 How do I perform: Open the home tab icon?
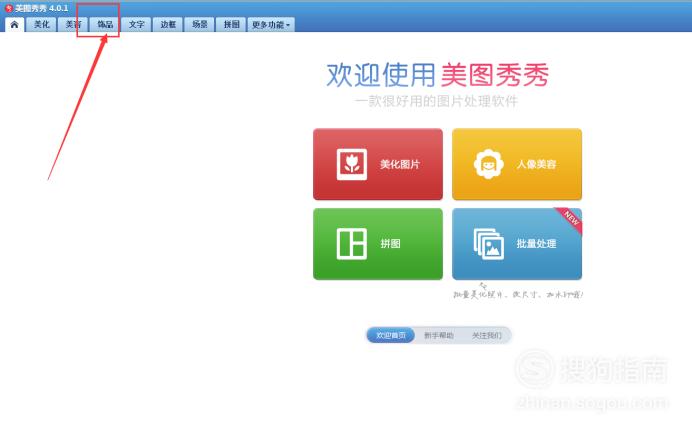(14, 25)
